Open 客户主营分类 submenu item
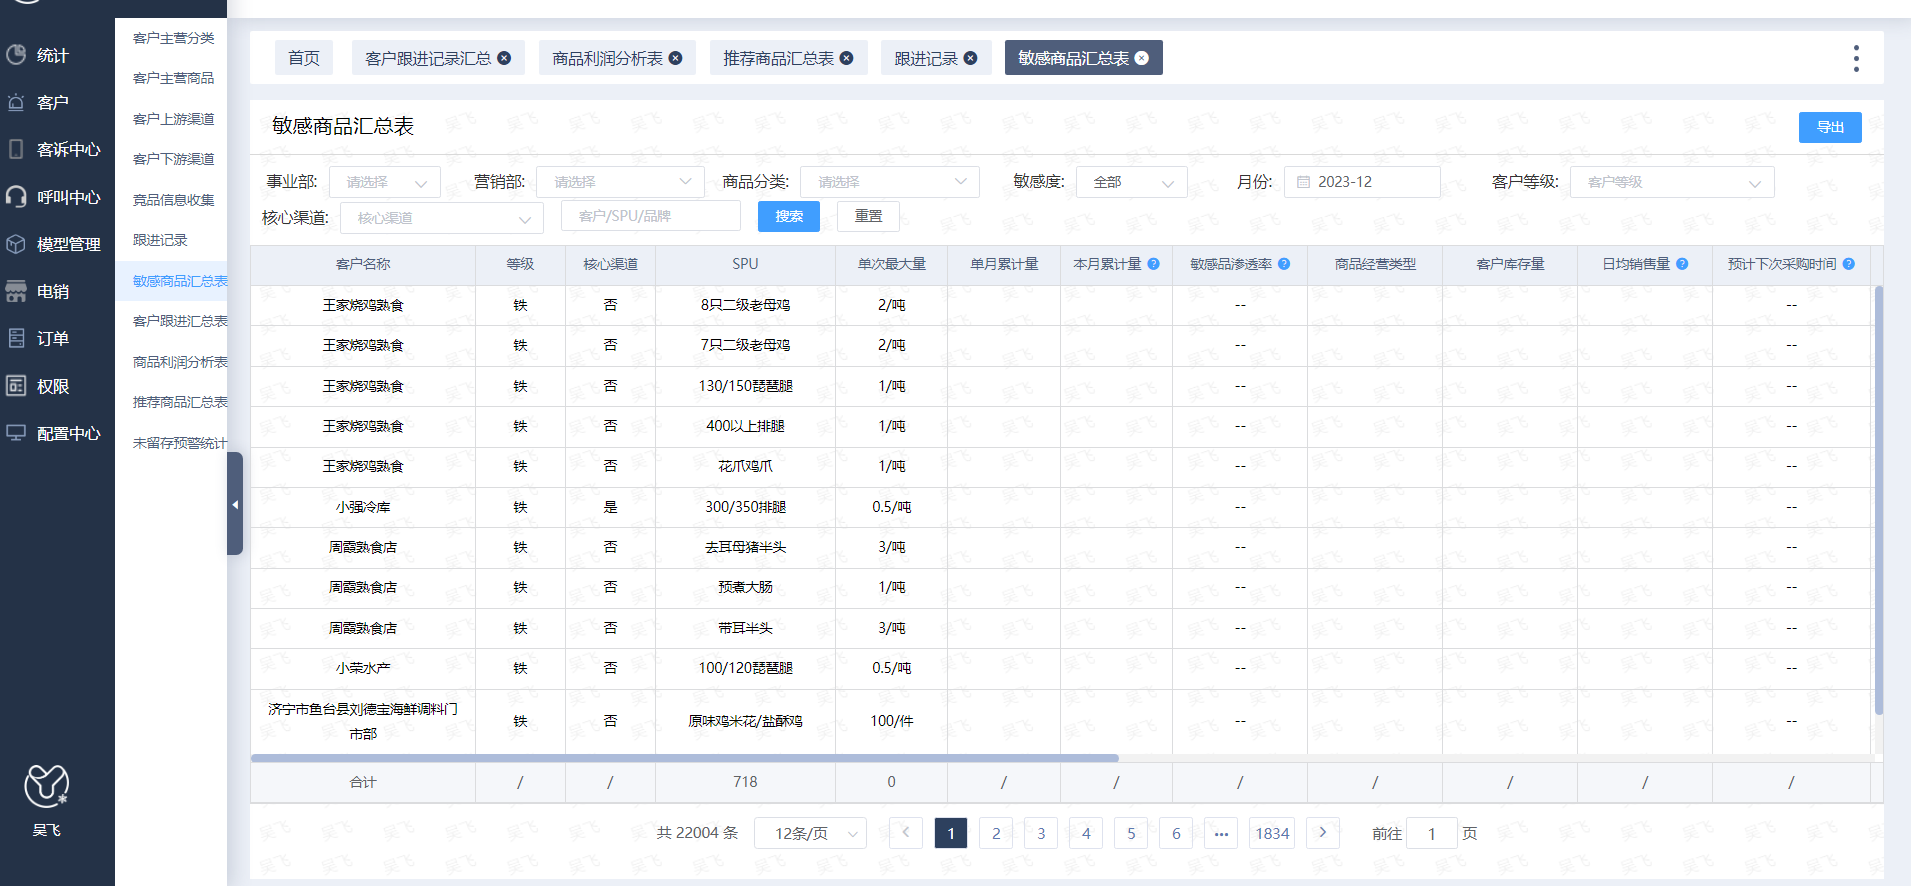This screenshot has width=1911, height=886. point(173,38)
